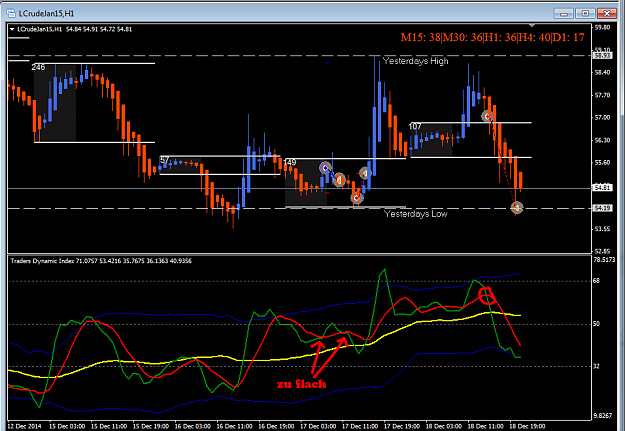This screenshot has width=625, height=431.
Task: Select the yellow trade marker joined to the blue marker by a dashed line
Action: click(x=339, y=180)
